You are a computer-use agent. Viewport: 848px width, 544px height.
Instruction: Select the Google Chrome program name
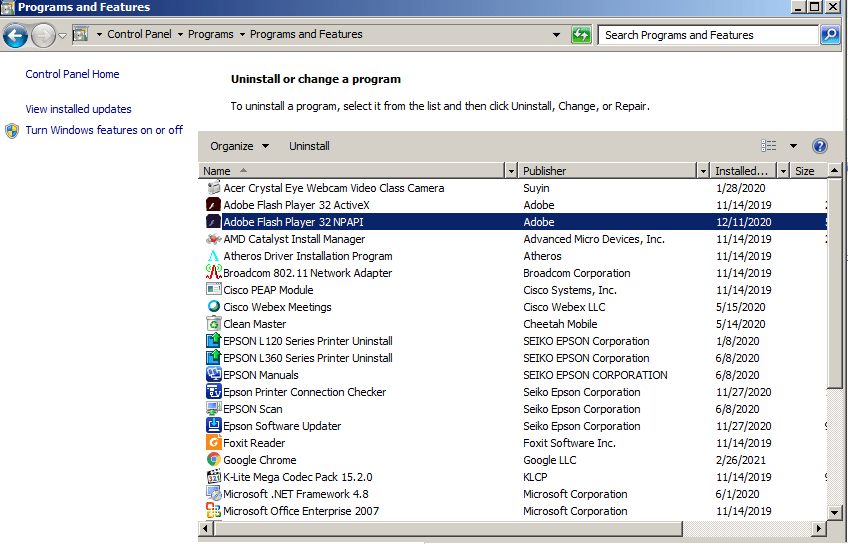coord(260,460)
